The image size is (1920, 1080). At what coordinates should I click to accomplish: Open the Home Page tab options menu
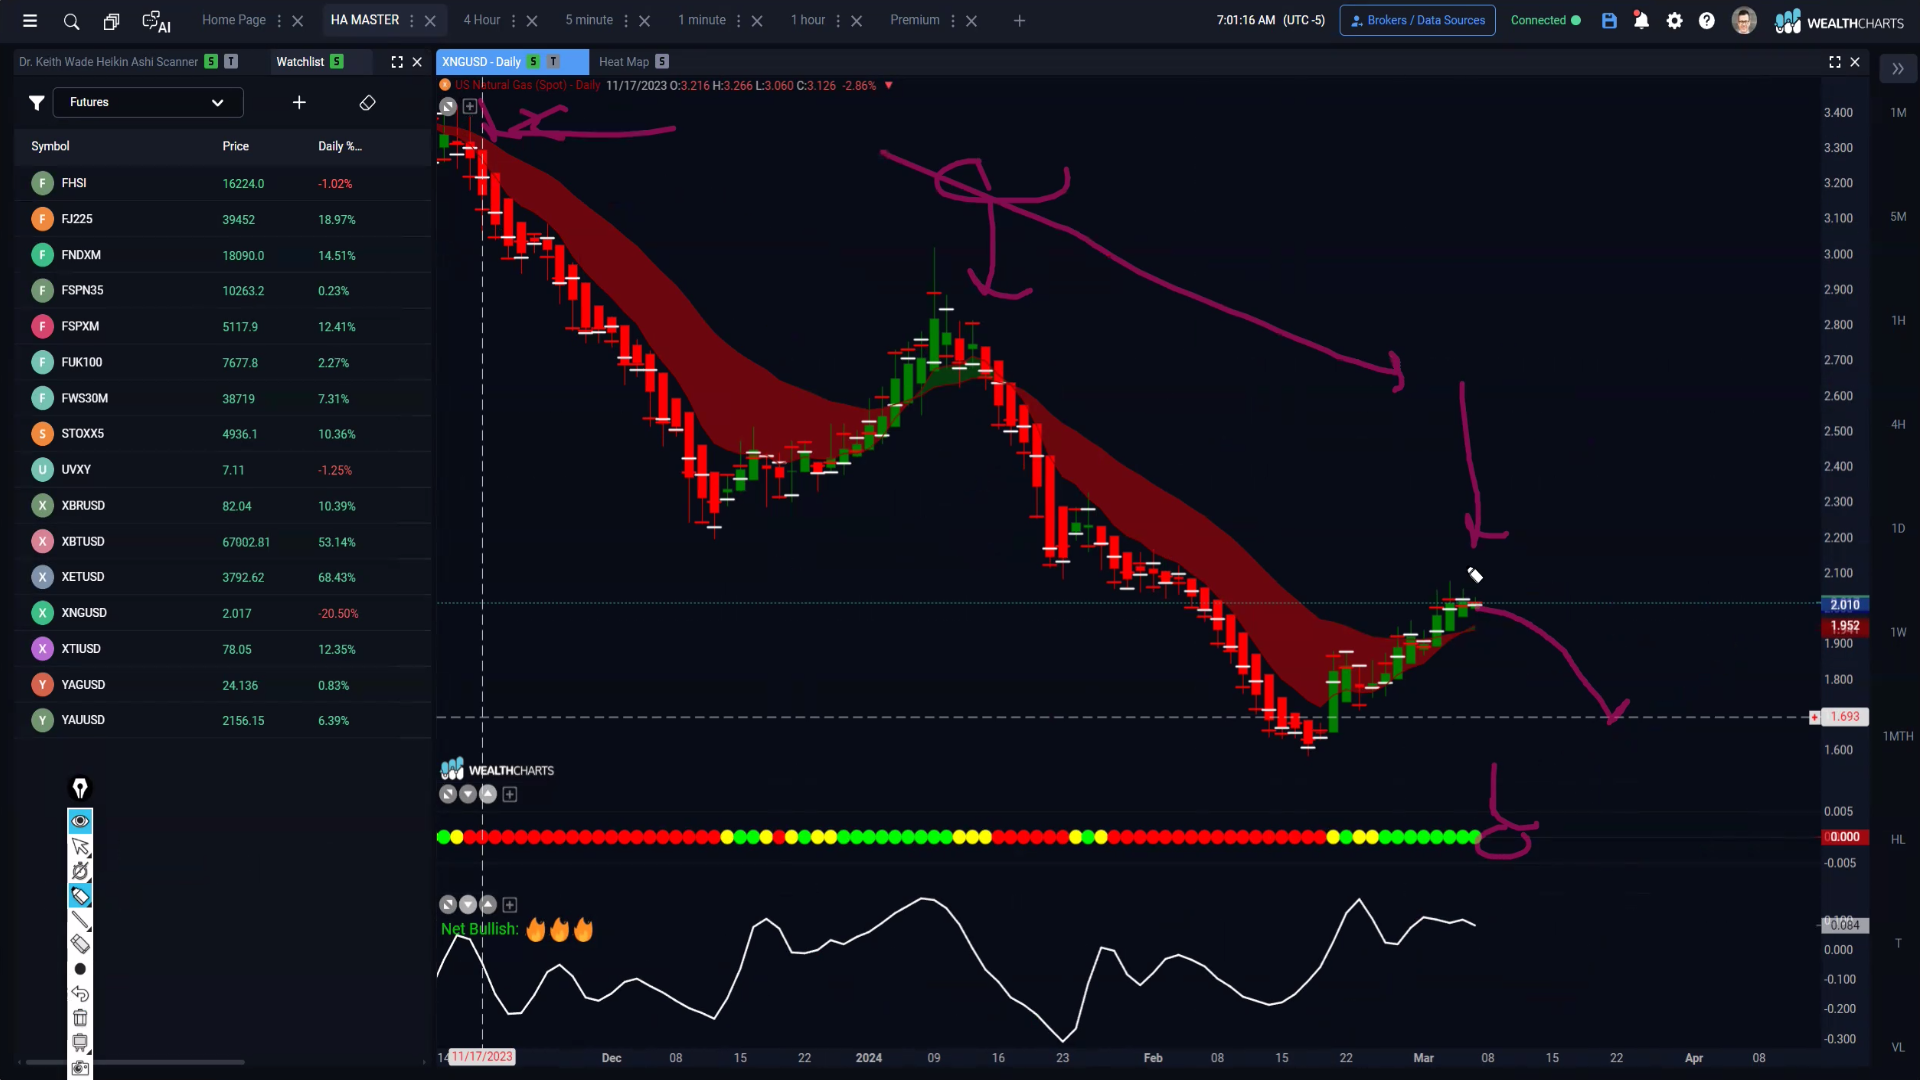[x=279, y=20]
